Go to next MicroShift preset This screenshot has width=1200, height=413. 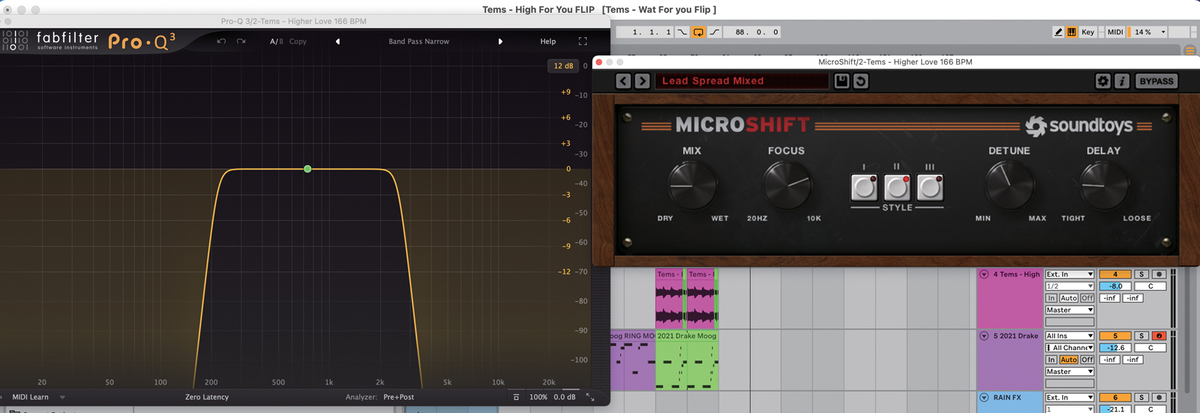coord(642,81)
